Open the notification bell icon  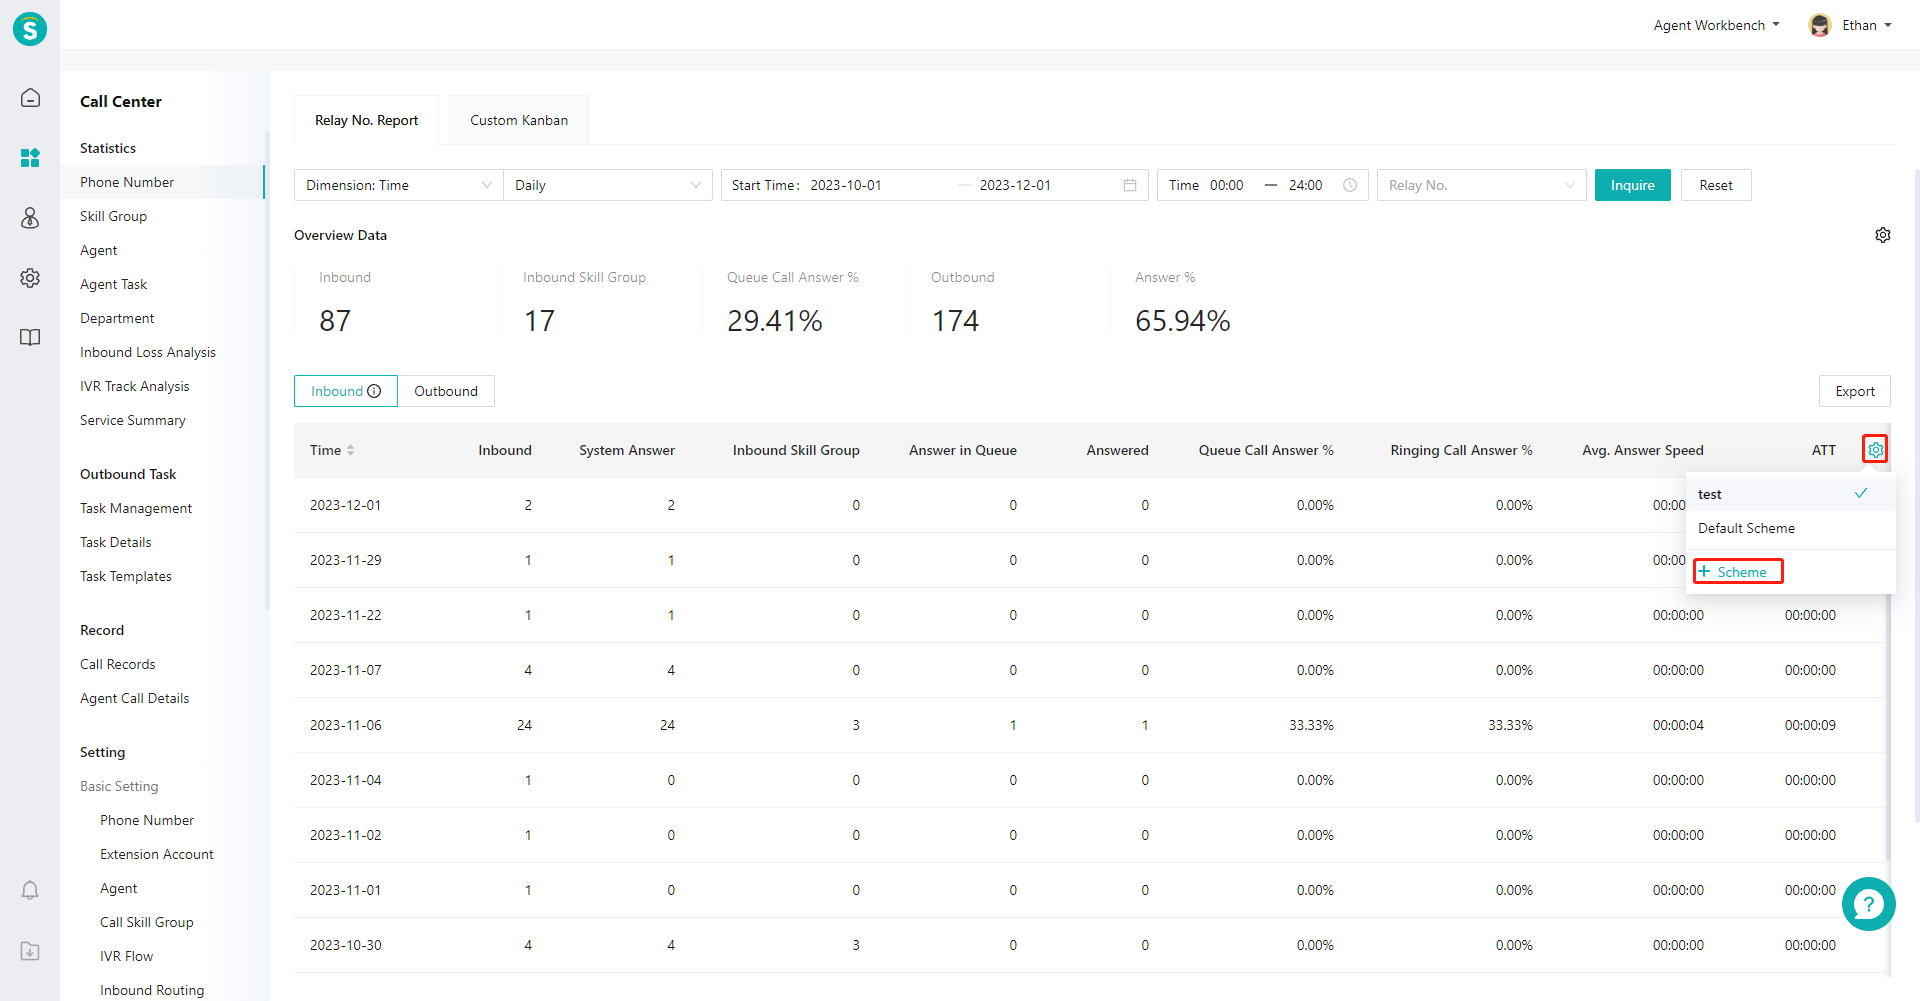coord(30,890)
